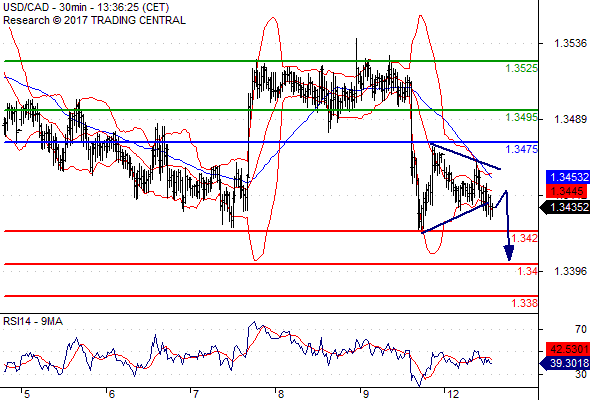Click the downward blue forecast arrowhead

pyautogui.click(x=509, y=253)
